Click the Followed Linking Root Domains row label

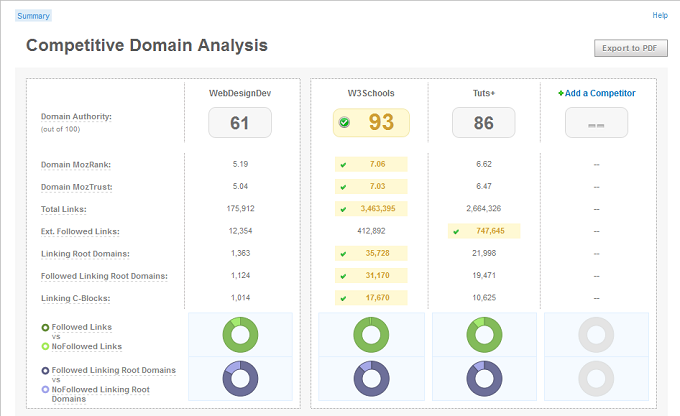(x=104, y=276)
